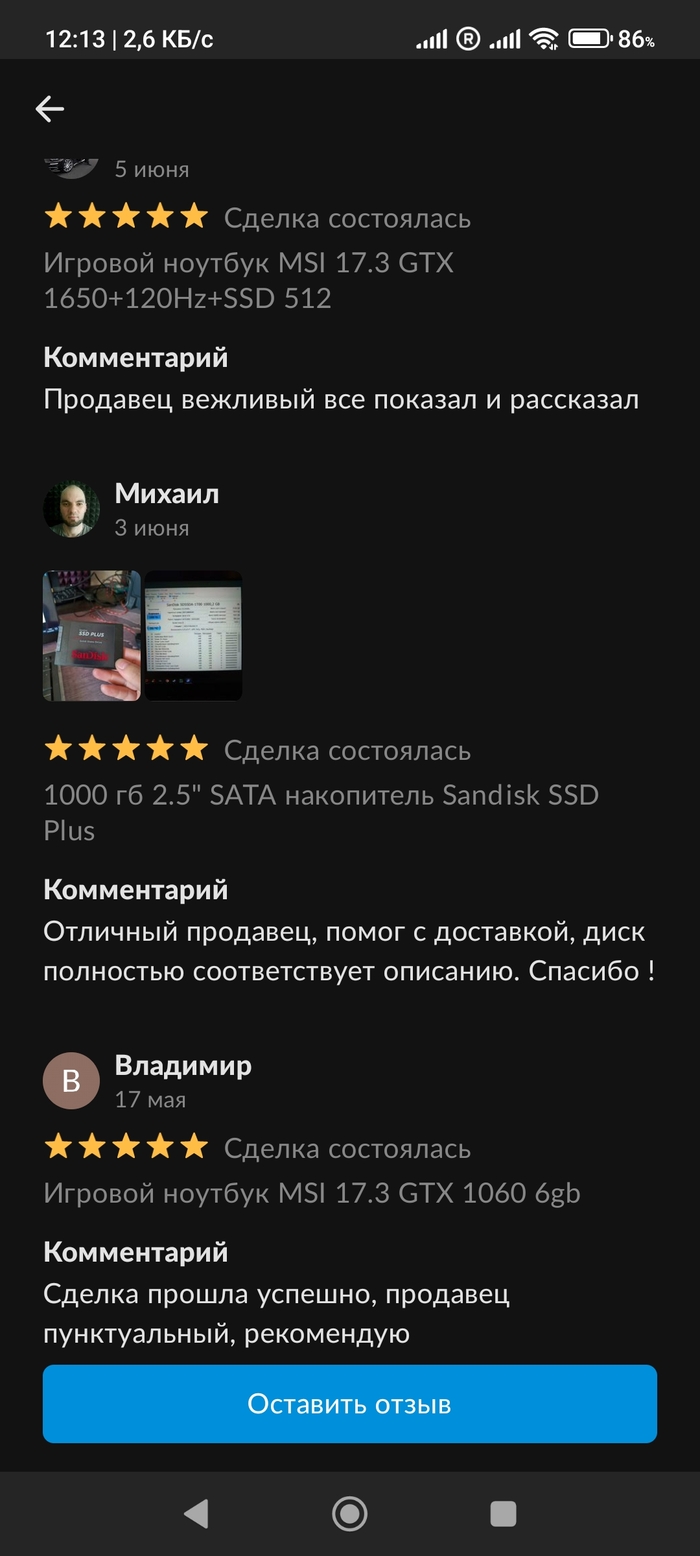Tap the reviewer name Михаил
Viewport: 700px width, 1556px height.
point(167,494)
